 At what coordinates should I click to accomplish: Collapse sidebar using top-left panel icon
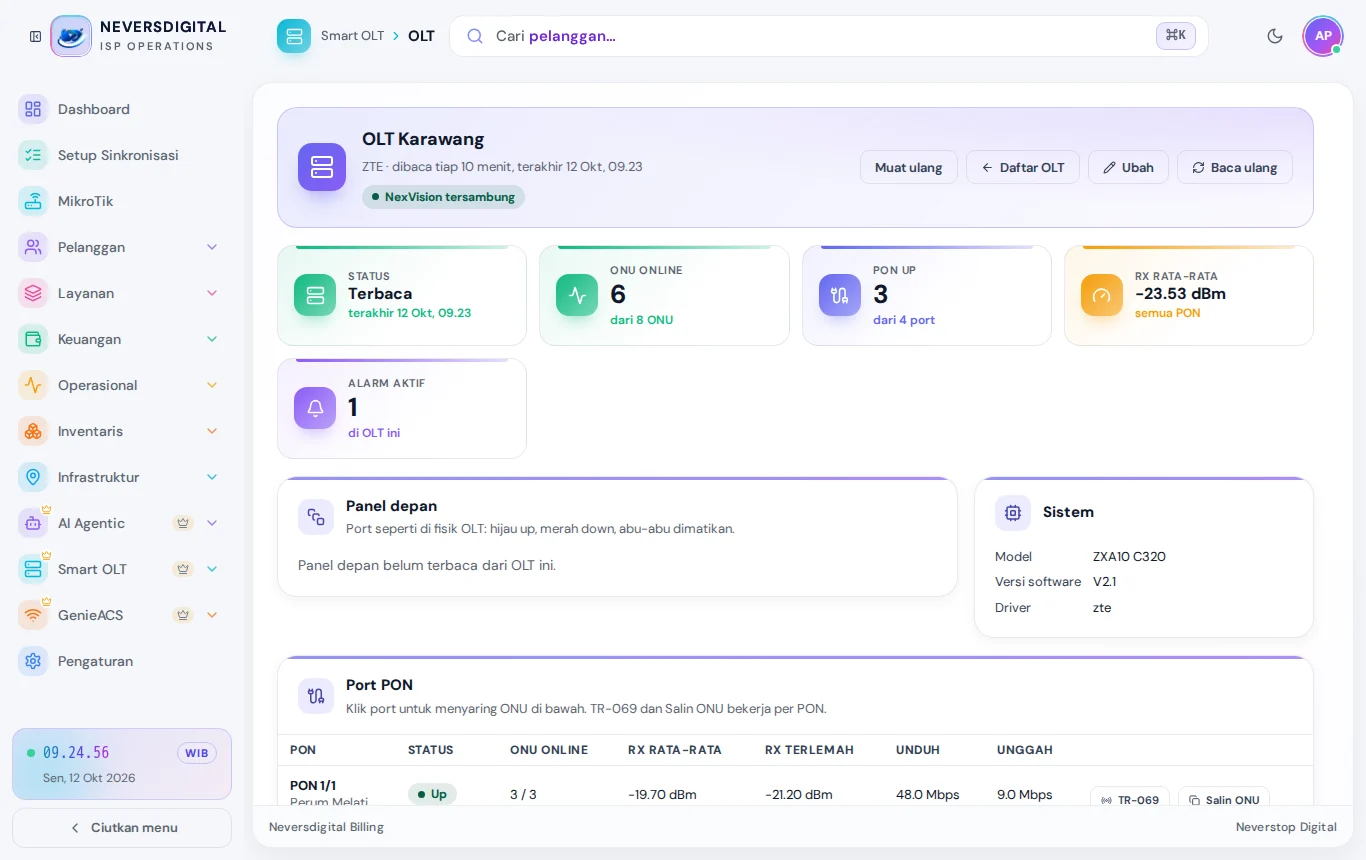coord(35,36)
